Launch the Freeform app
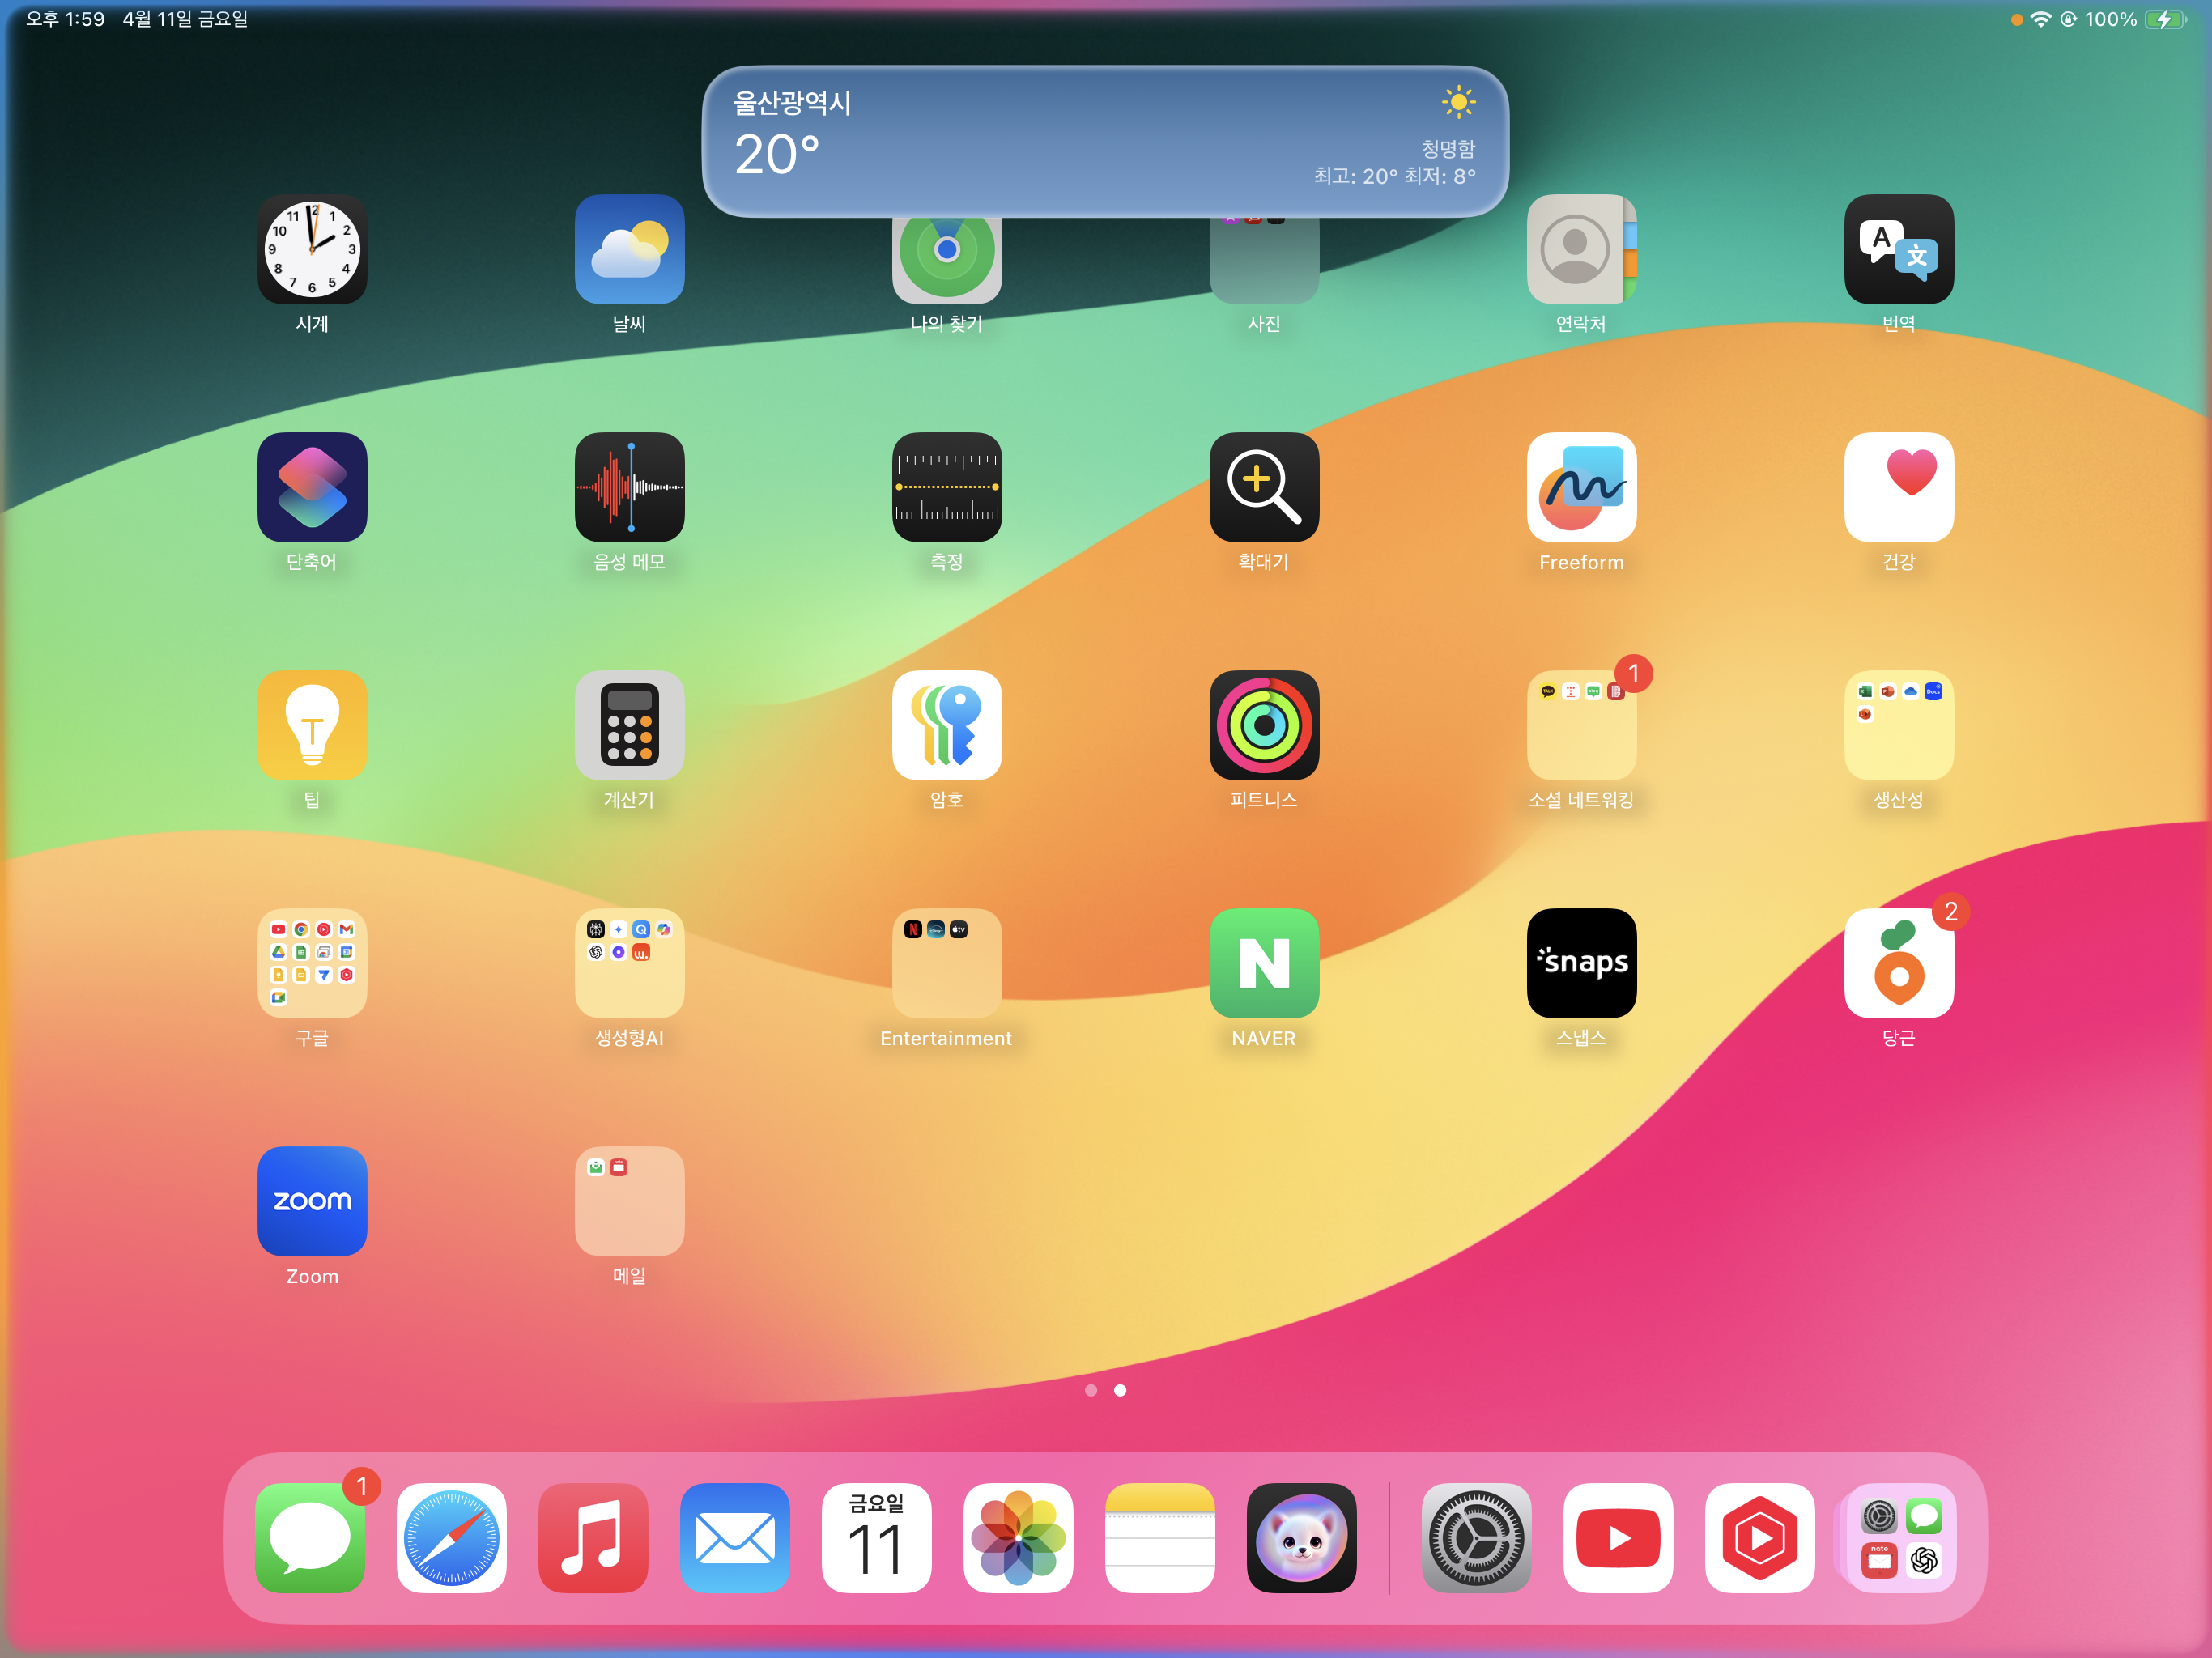Image resolution: width=2212 pixels, height=1658 pixels. click(x=1581, y=487)
